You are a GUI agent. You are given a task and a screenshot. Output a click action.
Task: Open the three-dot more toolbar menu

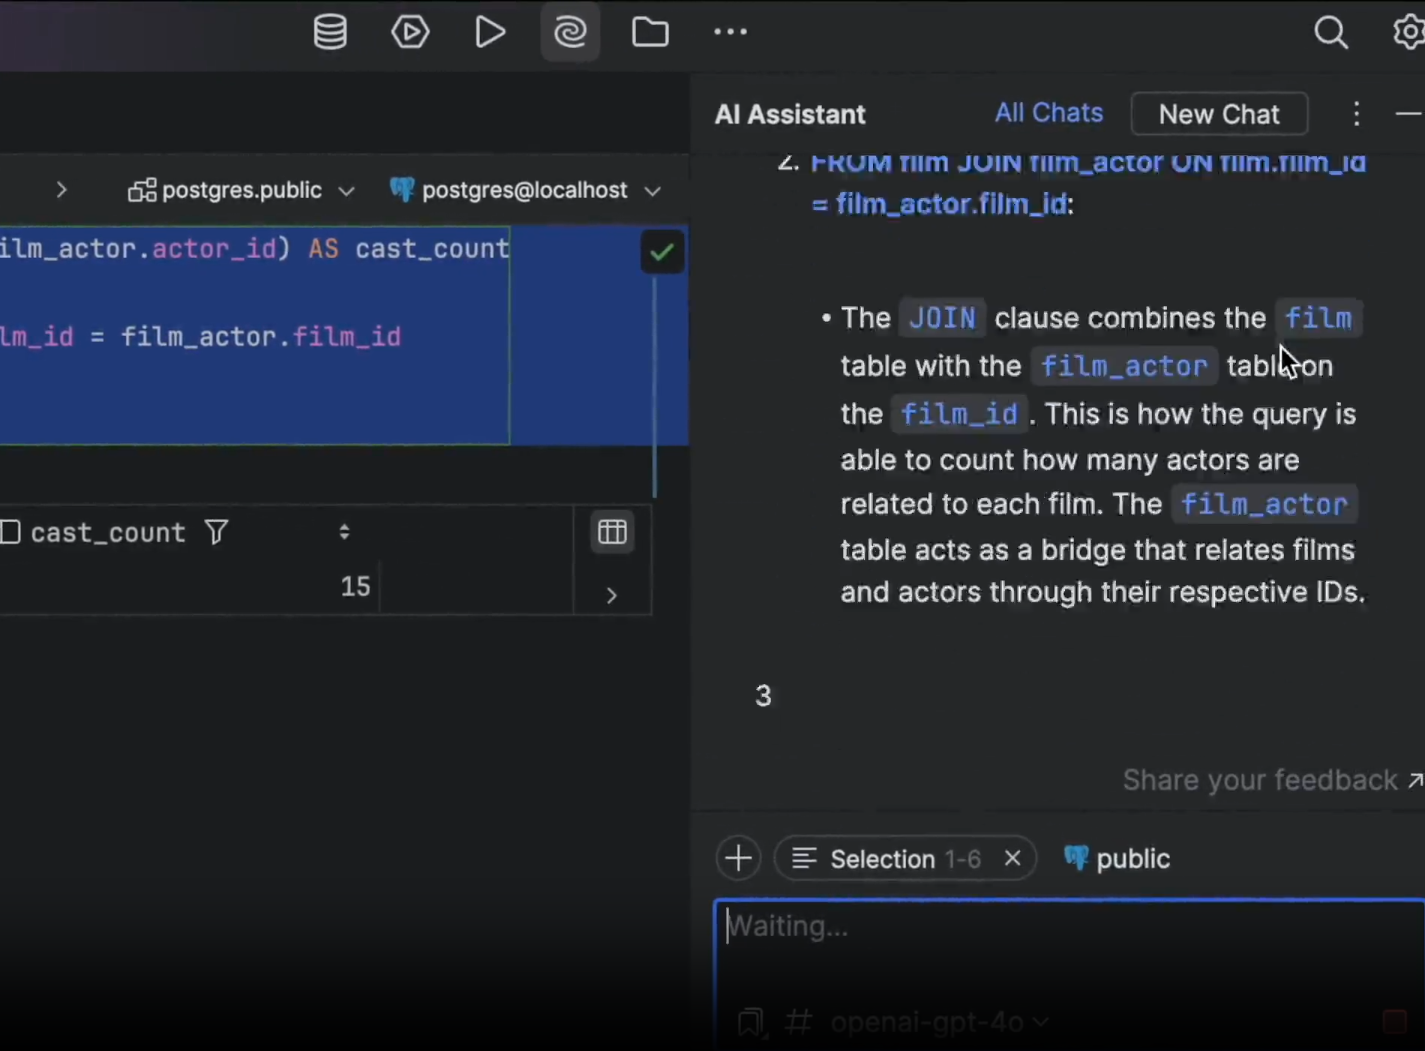(730, 32)
